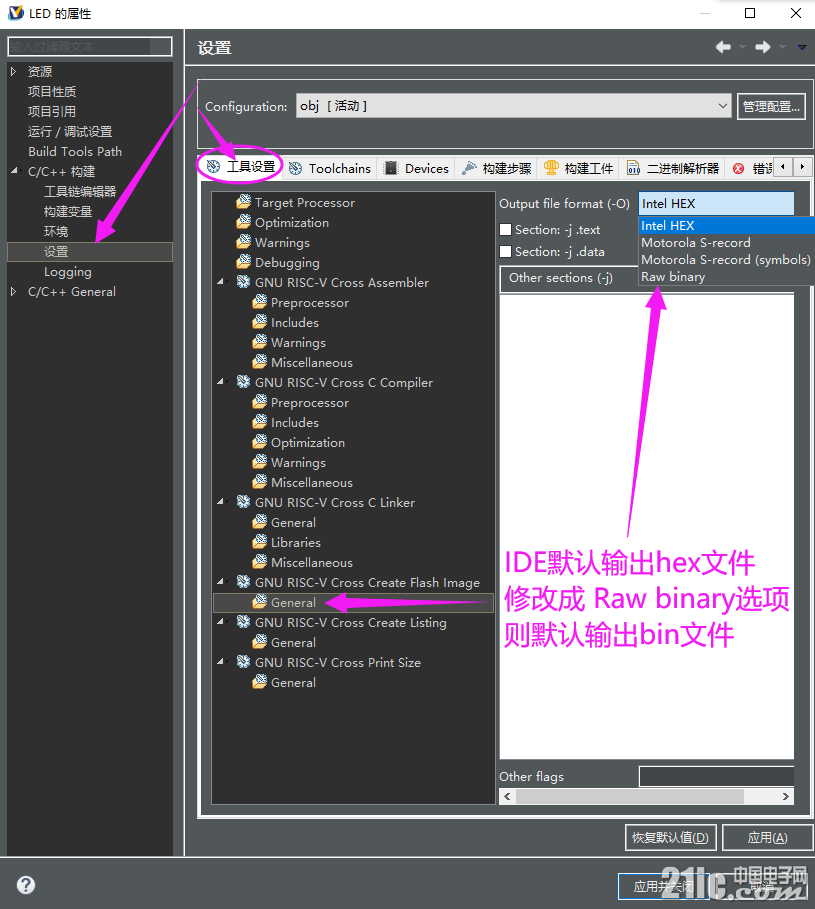Switch to the 构建步骤 tab

(497, 168)
